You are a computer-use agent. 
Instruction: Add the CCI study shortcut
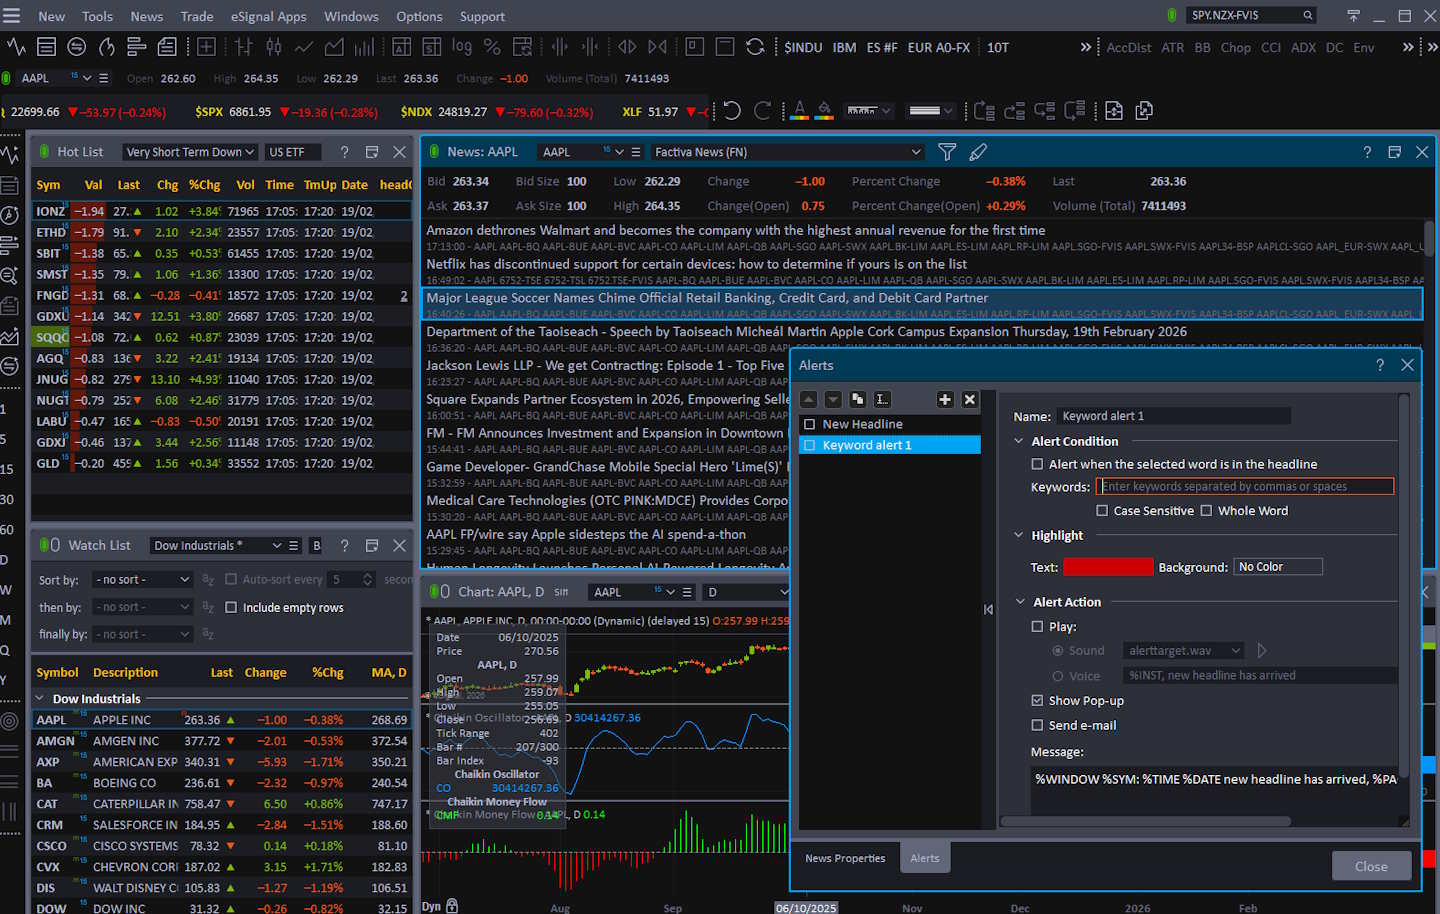1271,47
